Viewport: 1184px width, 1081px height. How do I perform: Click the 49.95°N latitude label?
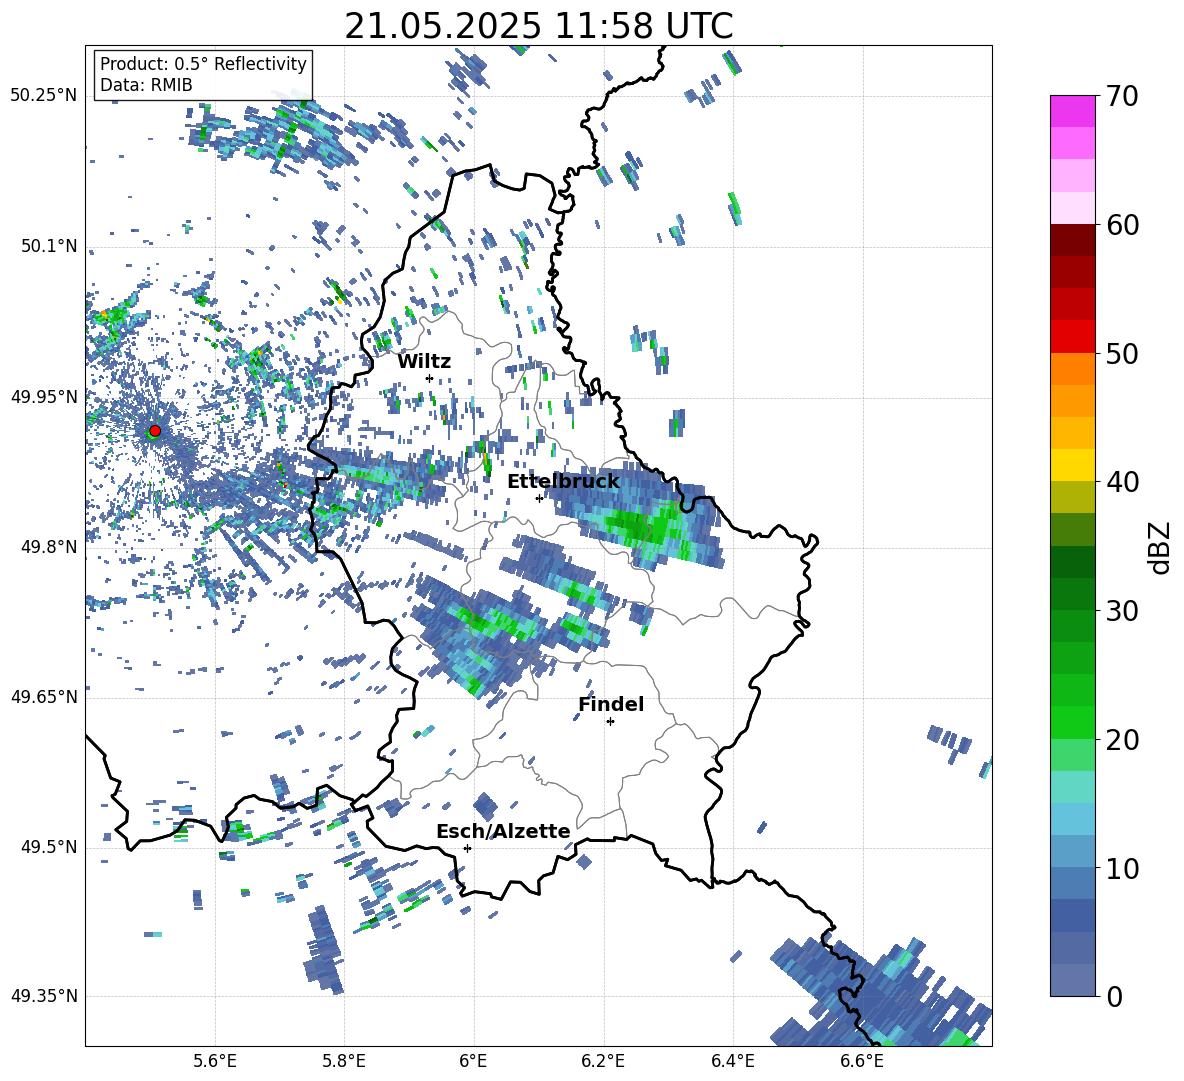(x=44, y=396)
